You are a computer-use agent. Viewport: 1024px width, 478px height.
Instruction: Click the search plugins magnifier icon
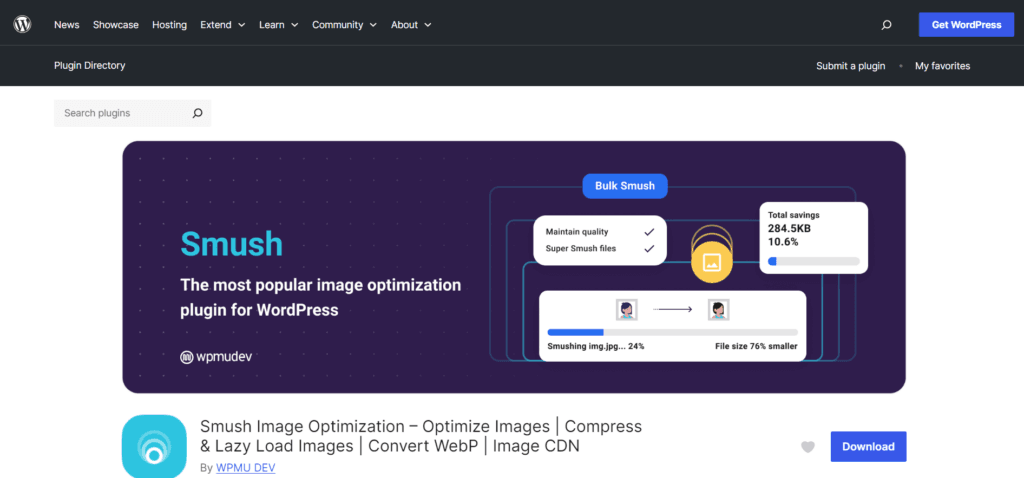(x=197, y=113)
